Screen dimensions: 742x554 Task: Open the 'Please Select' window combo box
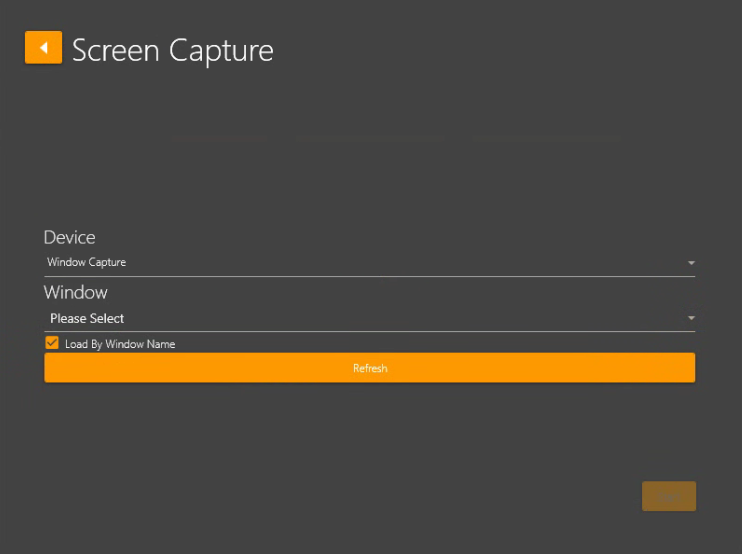click(x=368, y=319)
